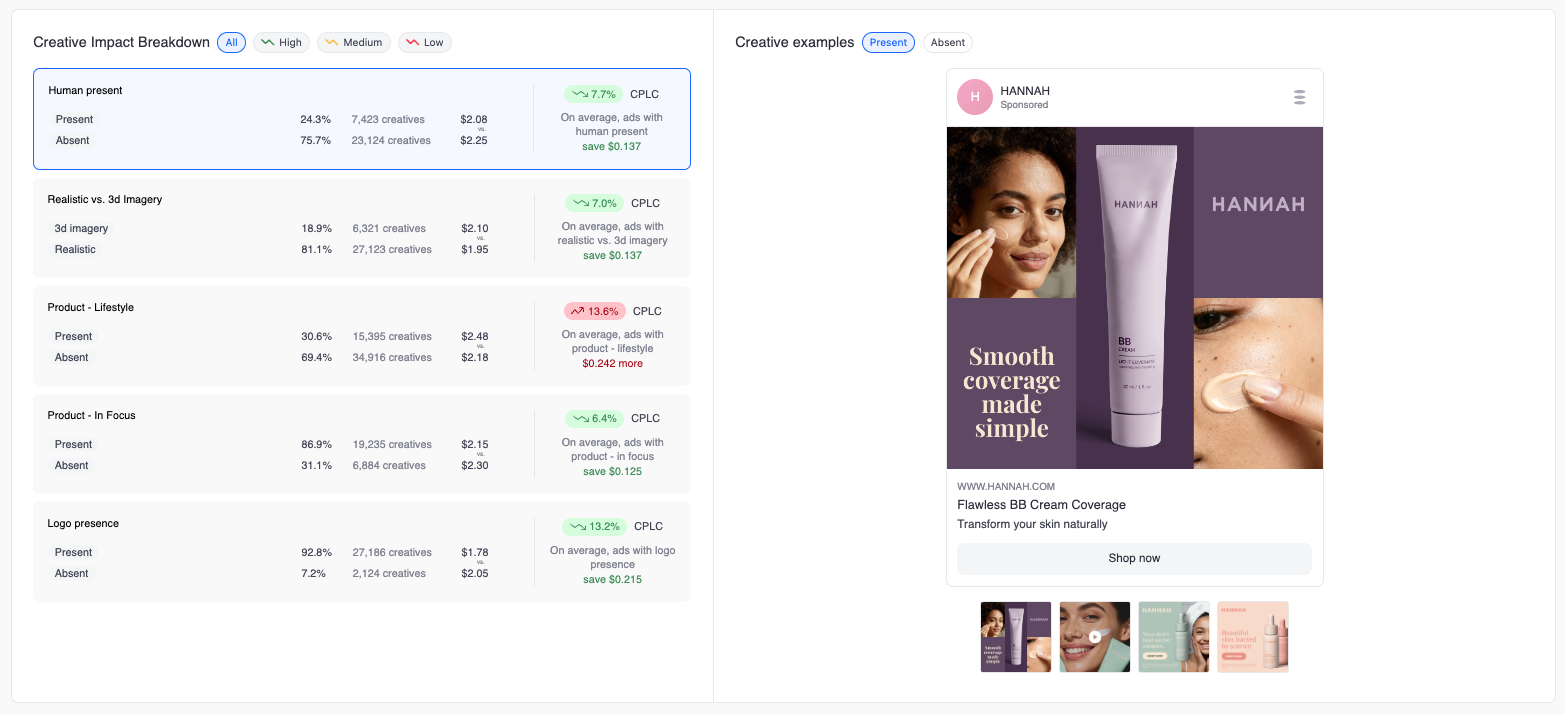Select the All filter chip
The width and height of the screenshot is (1565, 714).
pos(231,42)
